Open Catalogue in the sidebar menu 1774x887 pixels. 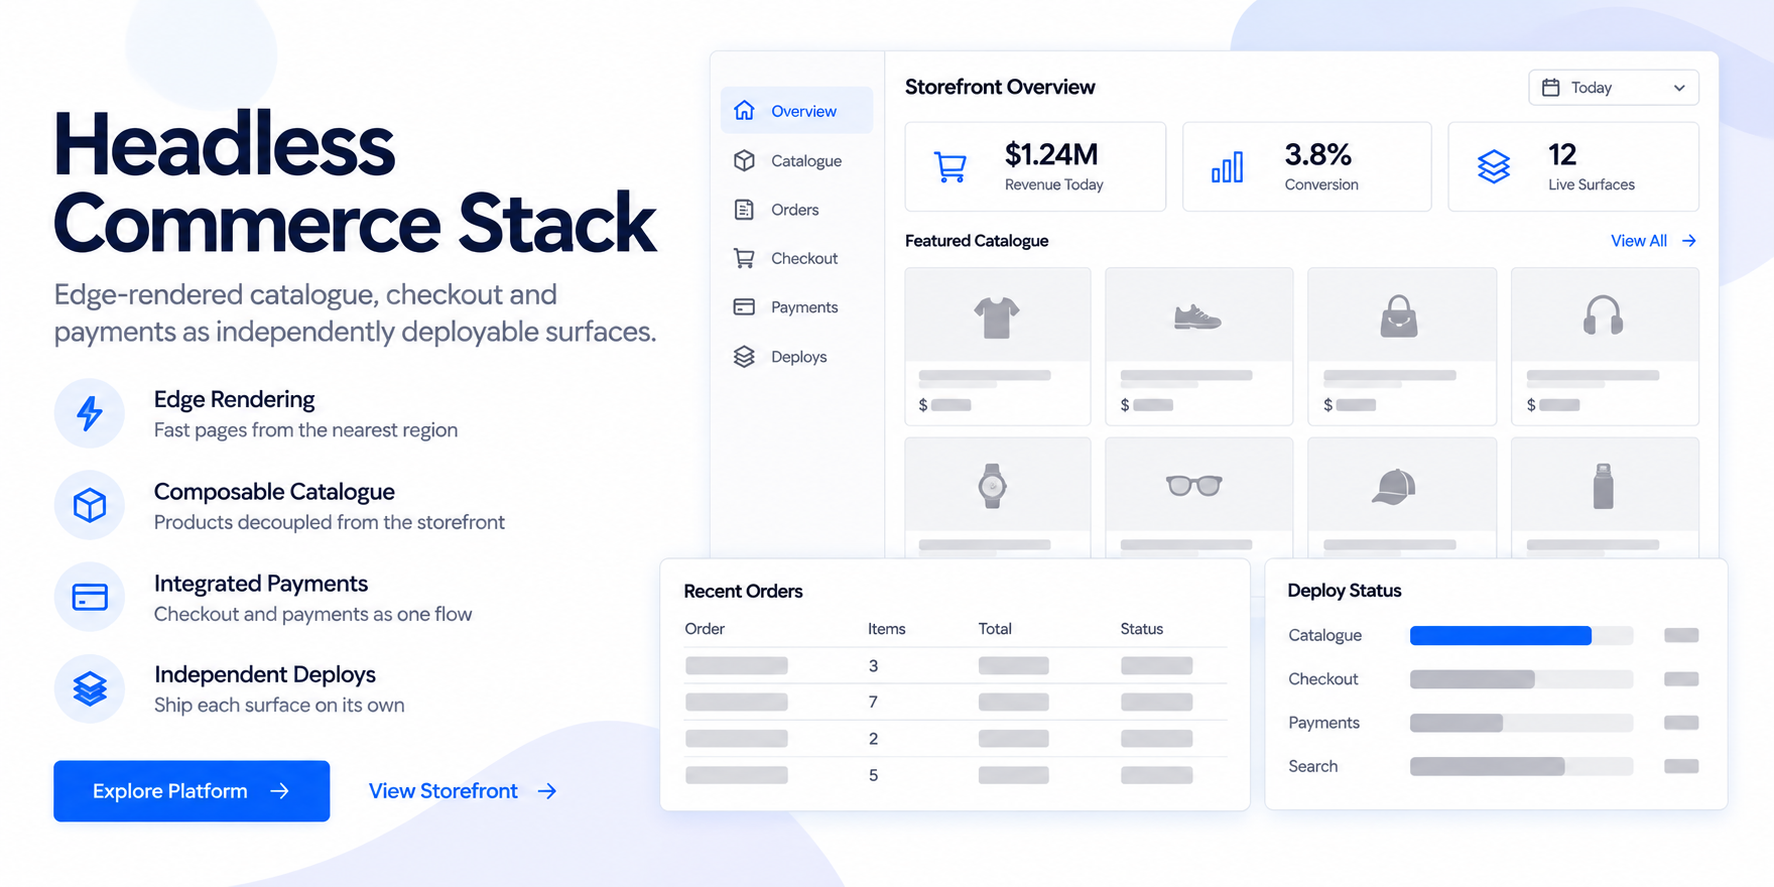796,161
